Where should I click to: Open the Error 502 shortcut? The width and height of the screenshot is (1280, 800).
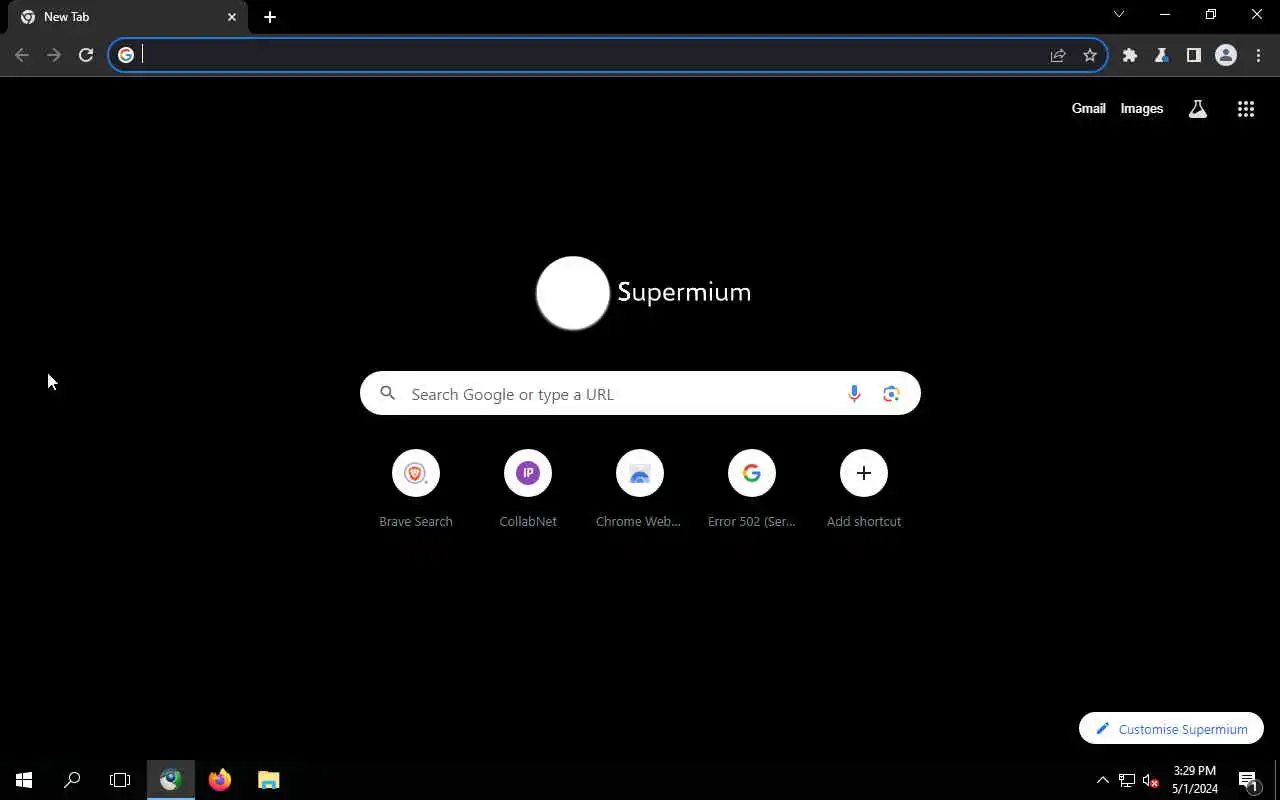tap(752, 489)
